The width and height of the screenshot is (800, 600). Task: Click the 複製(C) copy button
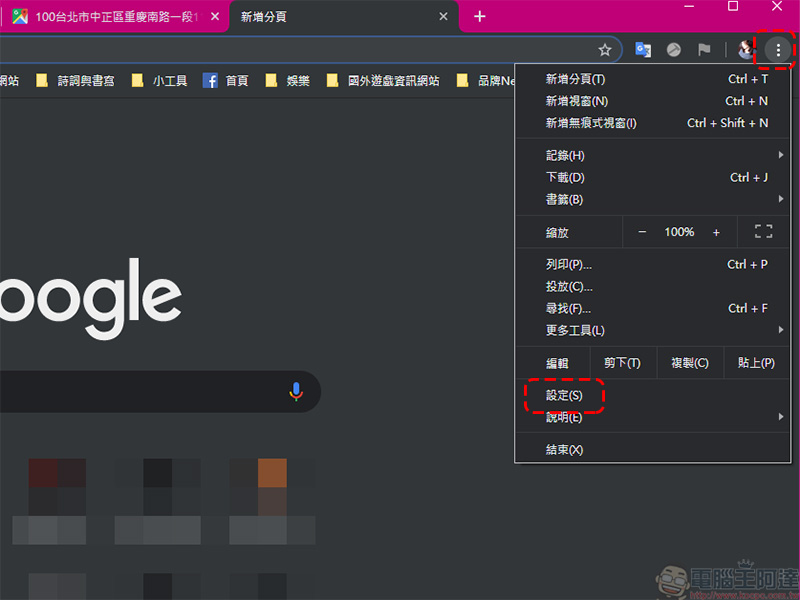[x=689, y=363]
